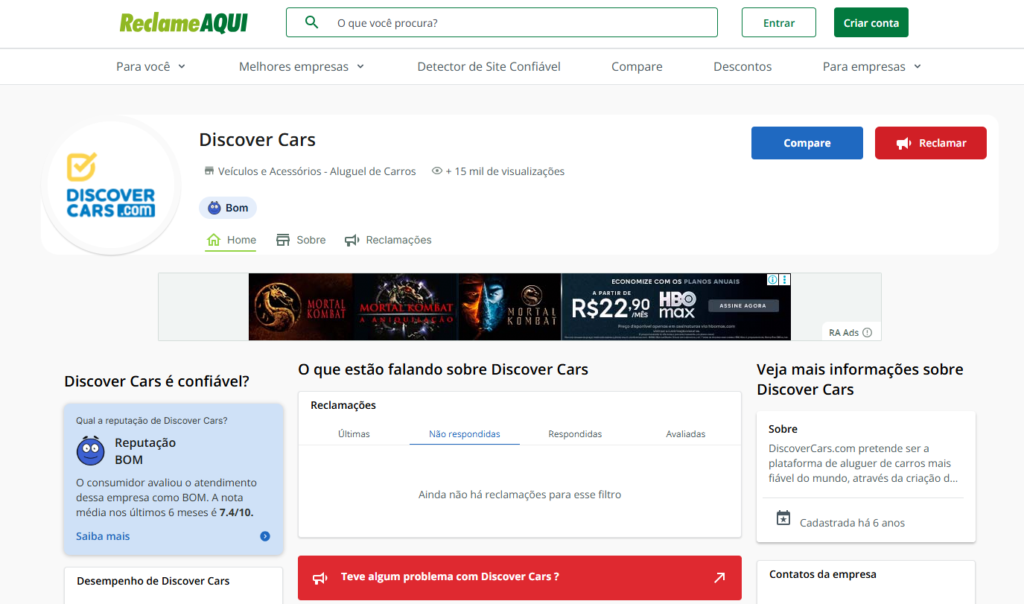Expand the Melhores empresas dropdown
The width and height of the screenshot is (1024, 604).
click(302, 67)
